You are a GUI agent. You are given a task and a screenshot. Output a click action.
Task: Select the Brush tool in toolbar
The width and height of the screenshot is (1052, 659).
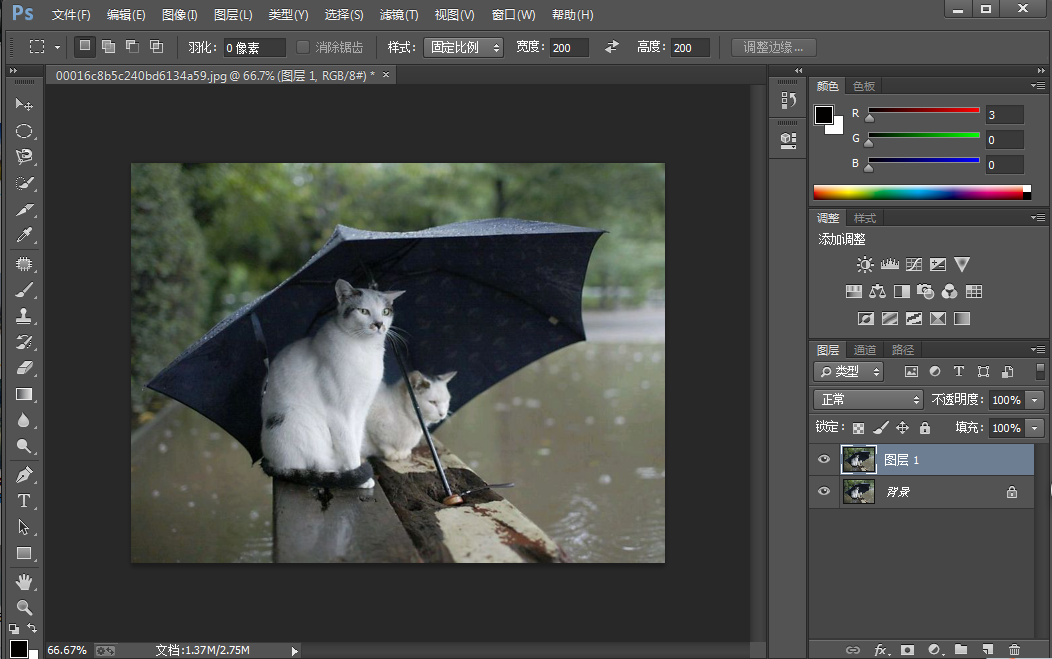(x=24, y=290)
